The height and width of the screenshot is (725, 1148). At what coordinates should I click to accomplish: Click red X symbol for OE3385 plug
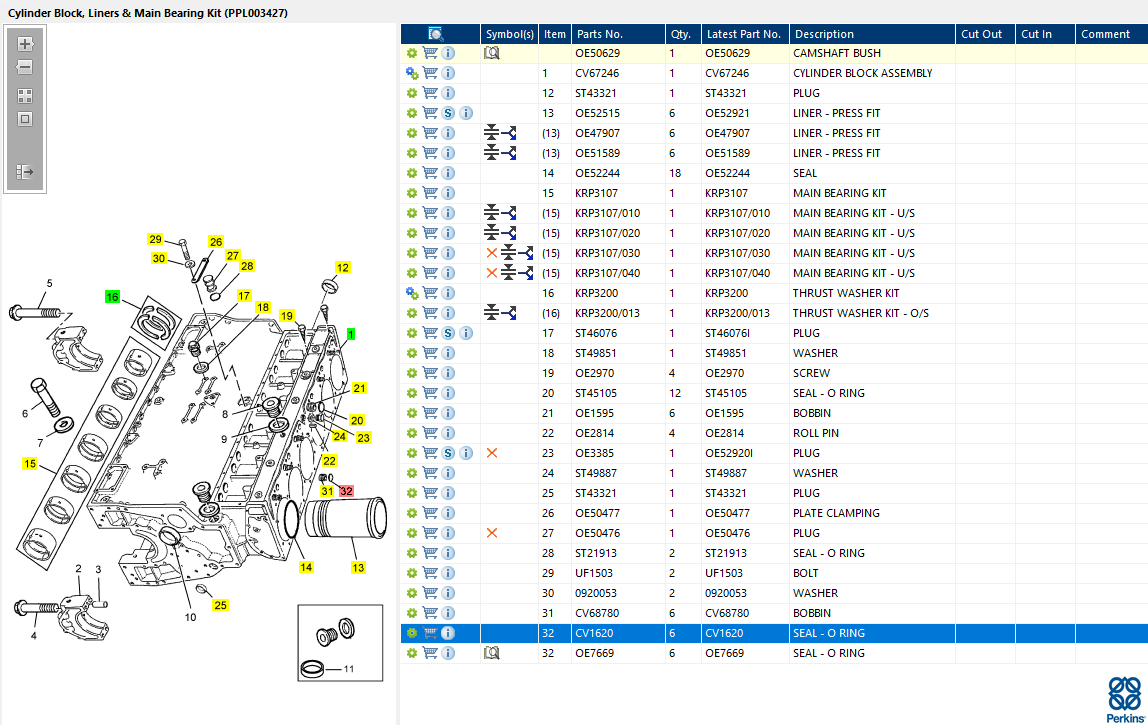492,453
